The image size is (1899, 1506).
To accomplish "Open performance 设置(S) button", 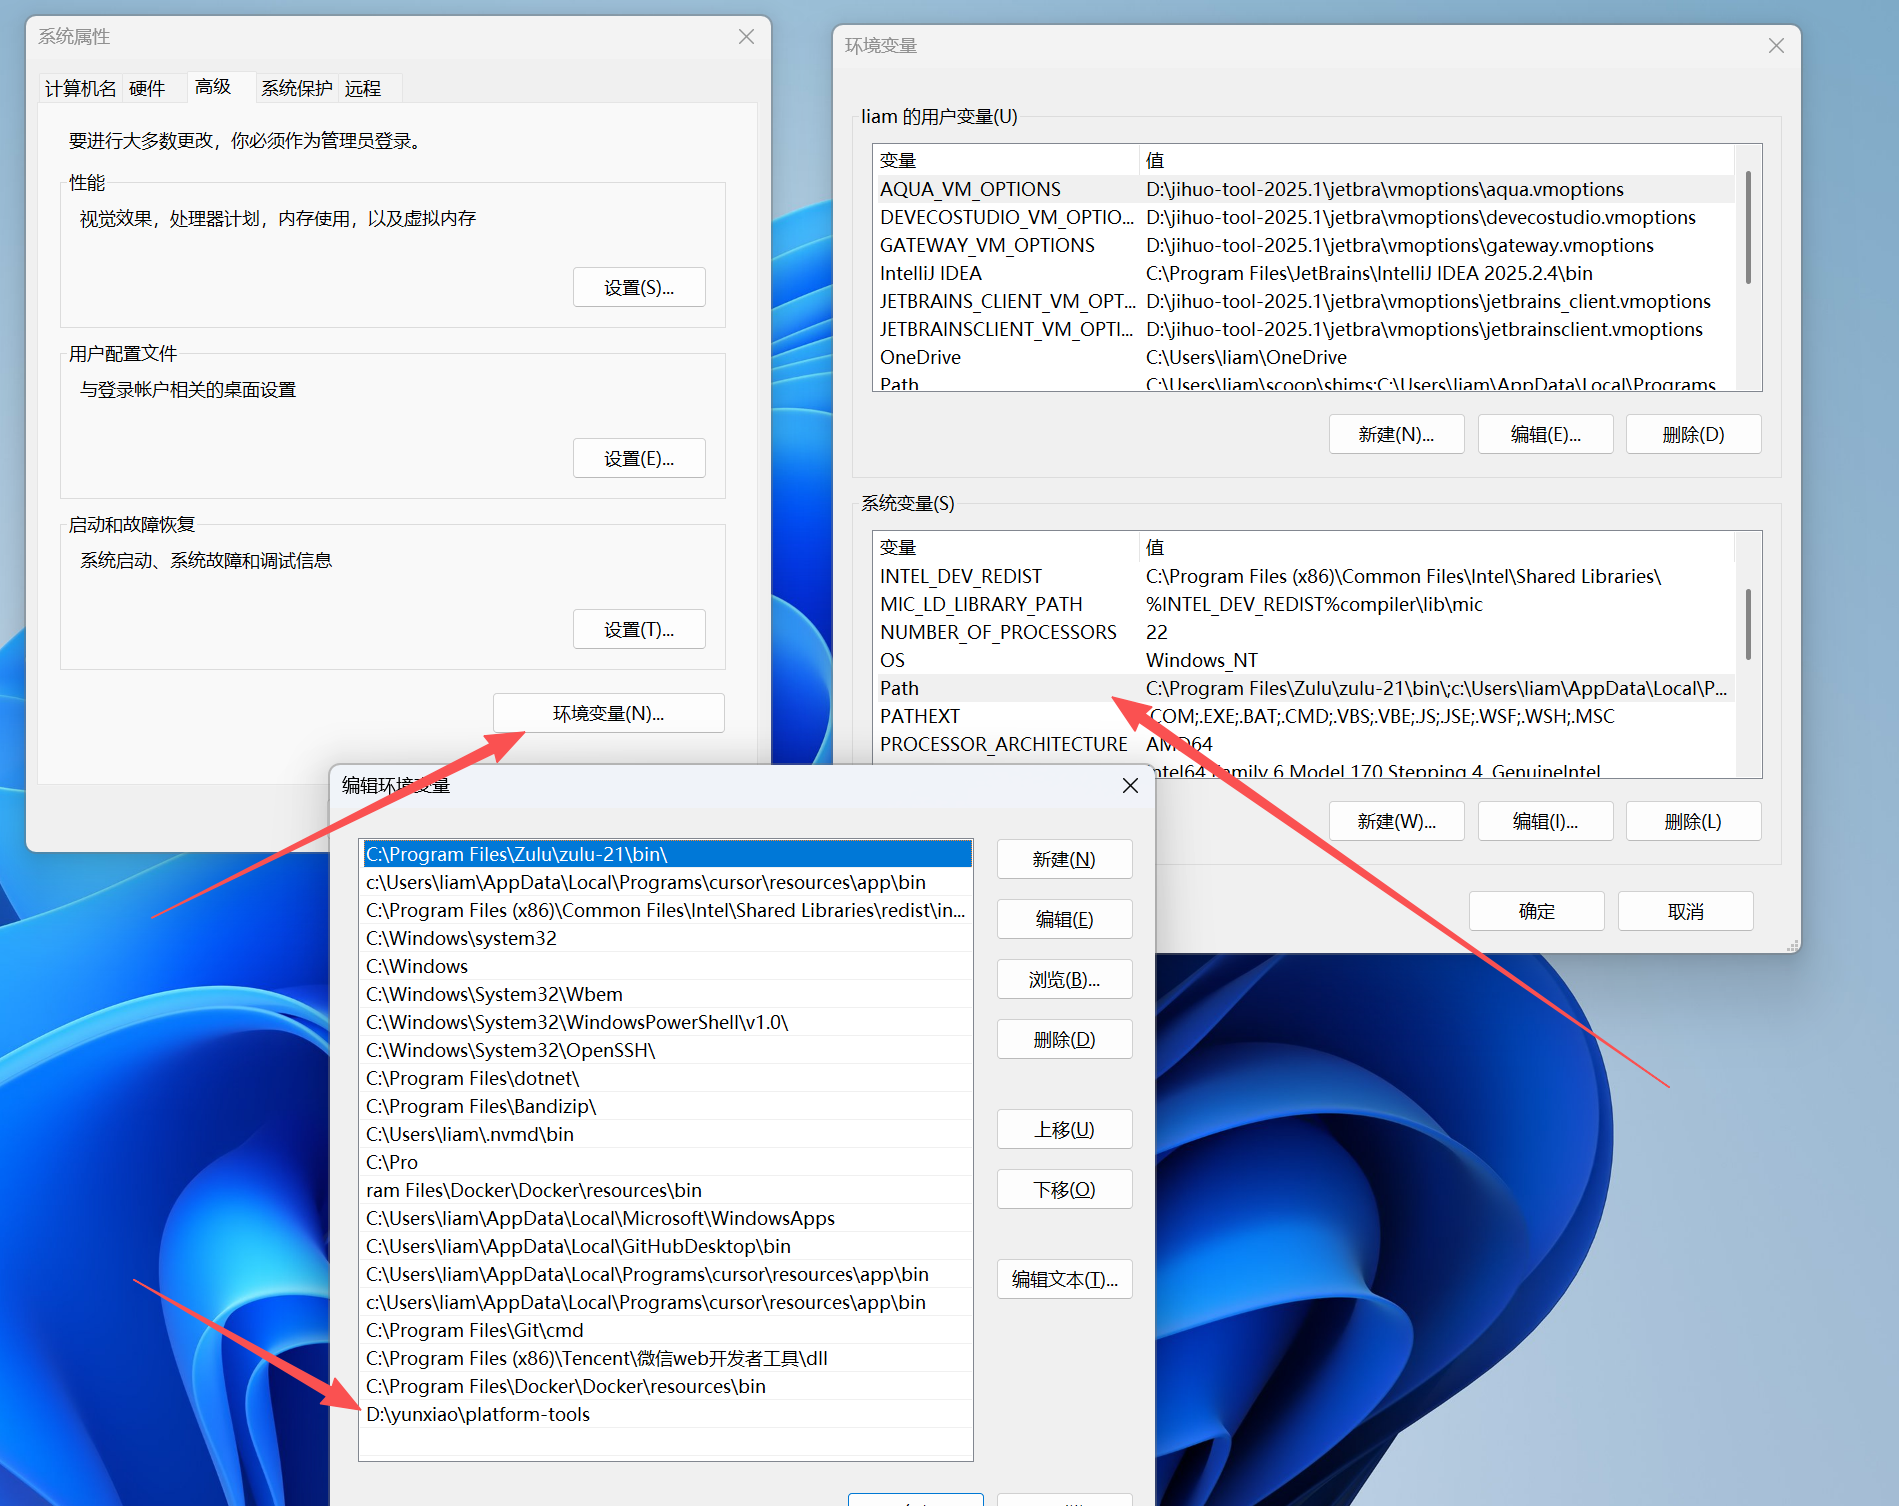I will 639,288.
